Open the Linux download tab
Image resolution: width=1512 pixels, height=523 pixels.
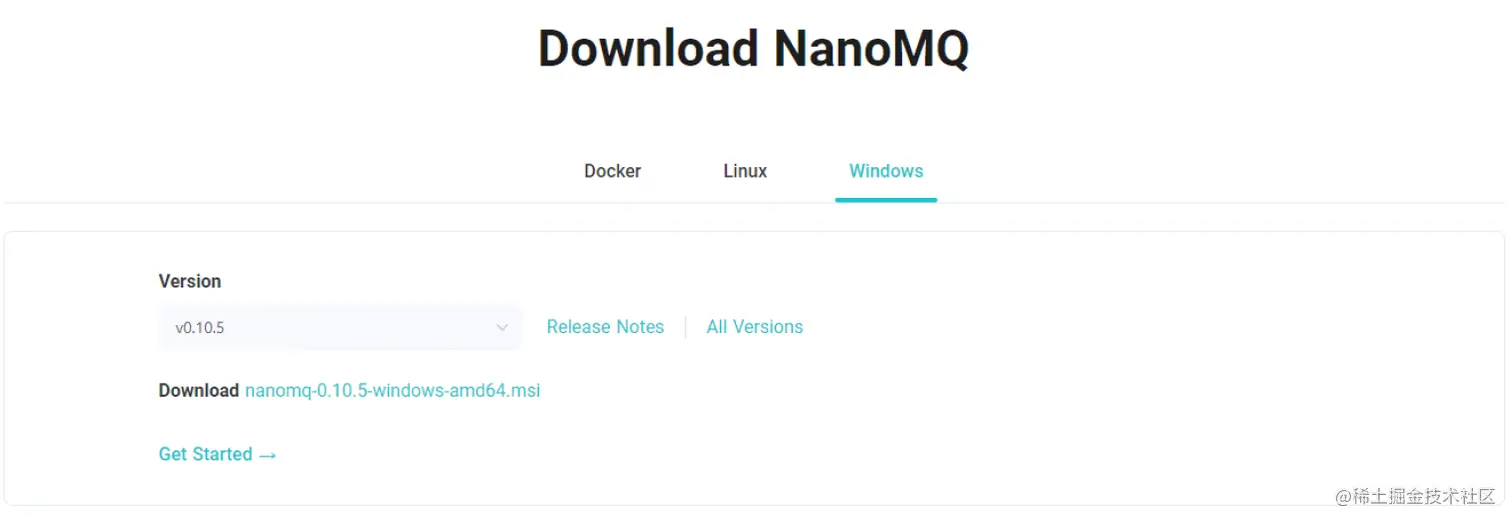coord(745,171)
